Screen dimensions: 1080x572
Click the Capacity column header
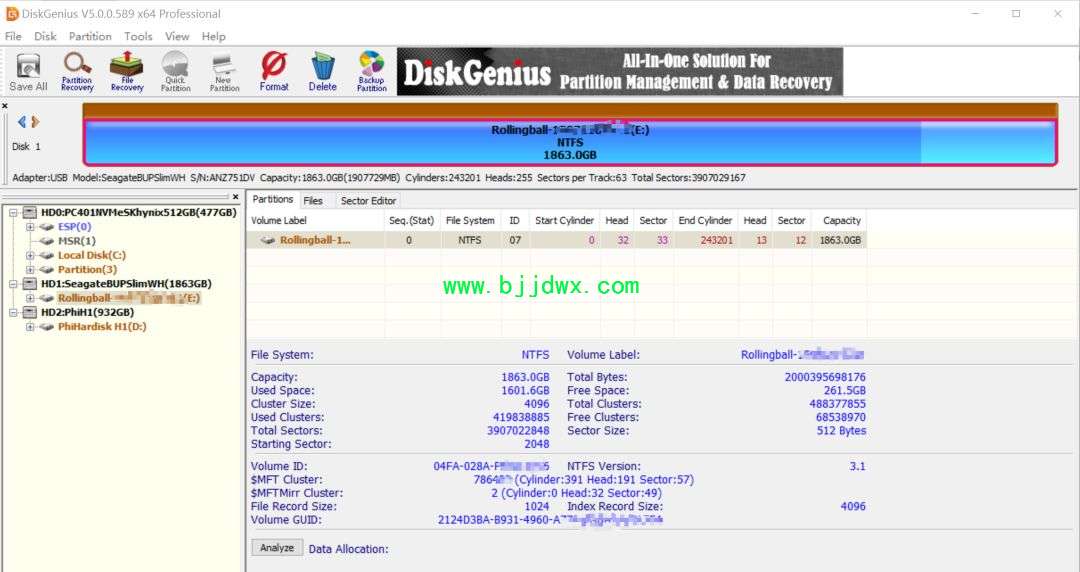(842, 221)
